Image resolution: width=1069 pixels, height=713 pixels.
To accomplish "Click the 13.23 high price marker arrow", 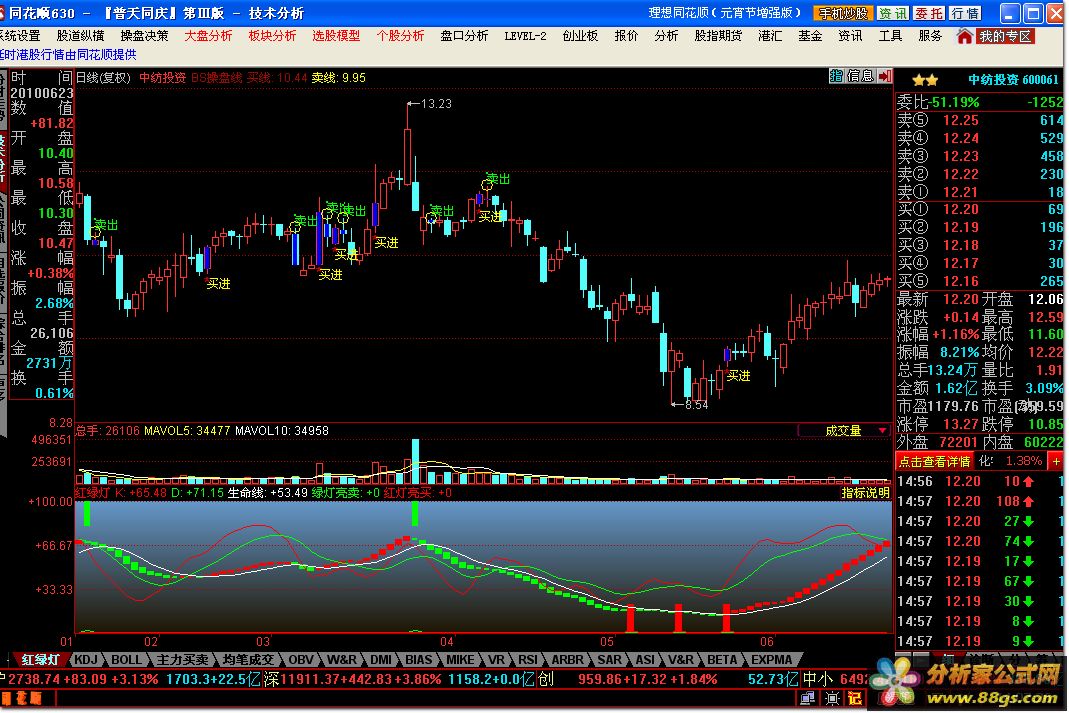I will [412, 104].
